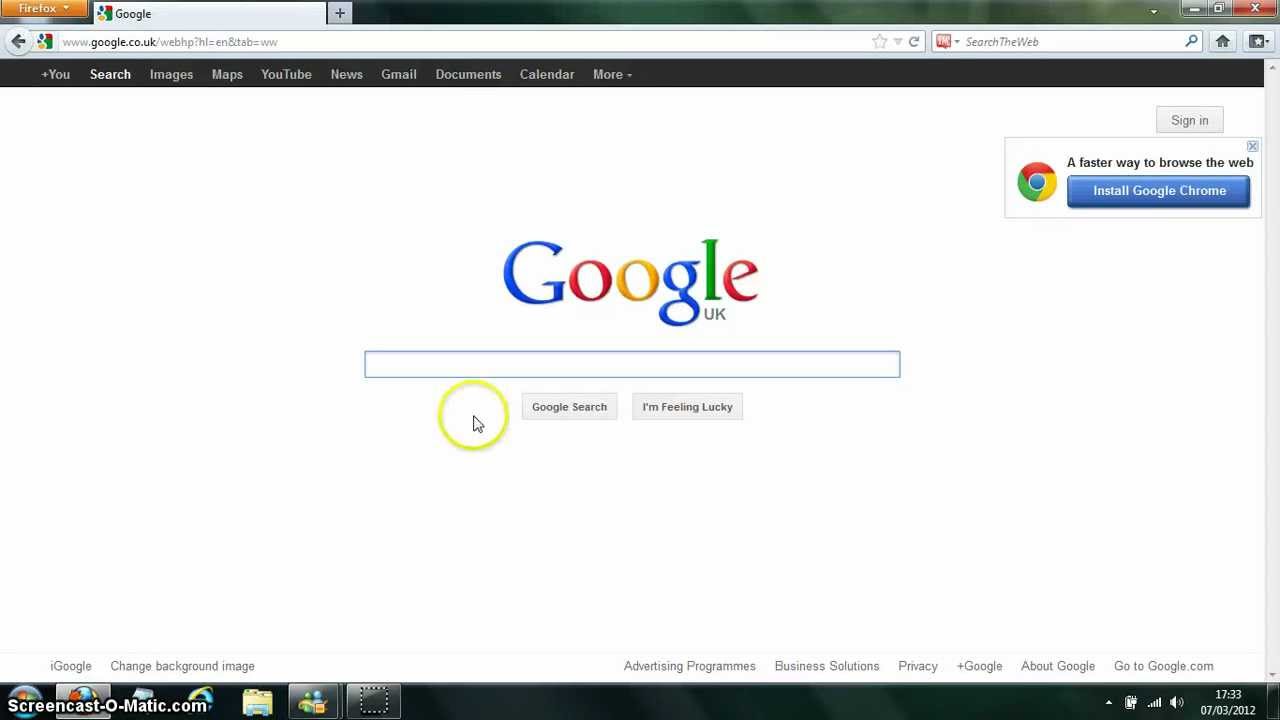Image resolution: width=1280 pixels, height=720 pixels.
Task: Open Gmail in the Google bar
Action: click(x=398, y=74)
